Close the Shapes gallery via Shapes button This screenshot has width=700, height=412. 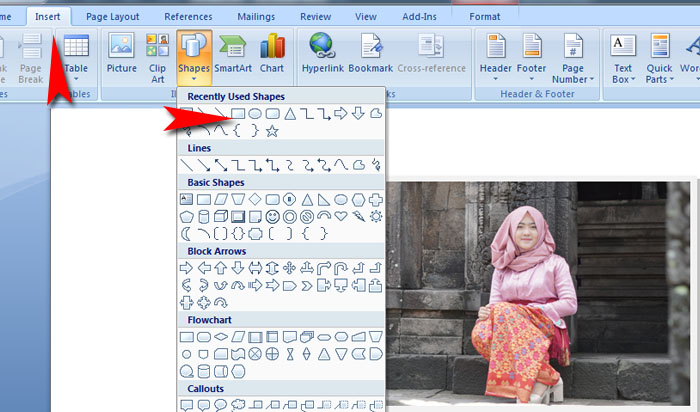click(x=194, y=57)
